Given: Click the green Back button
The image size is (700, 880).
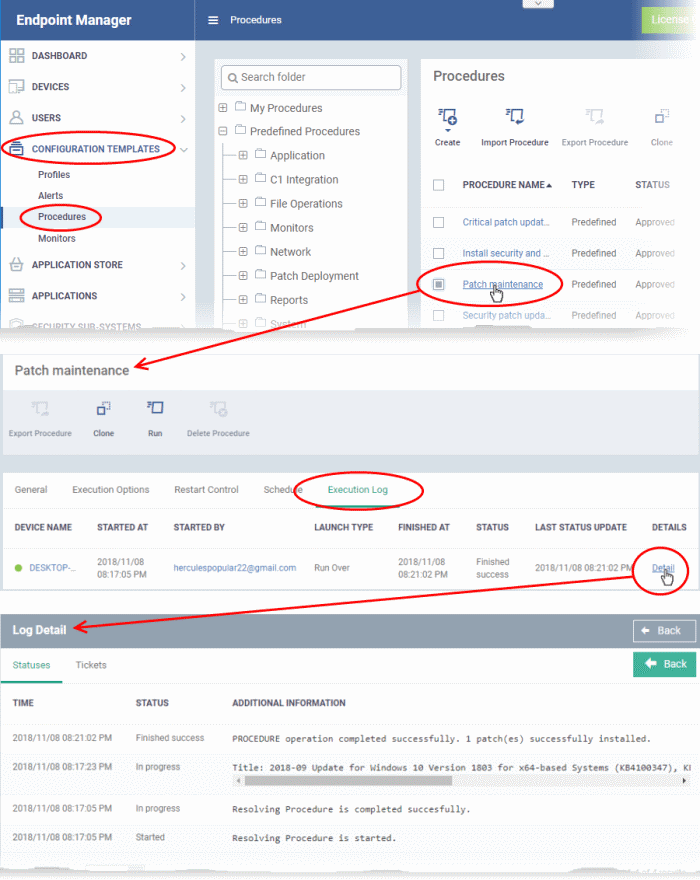Looking at the screenshot, I should tap(665, 664).
